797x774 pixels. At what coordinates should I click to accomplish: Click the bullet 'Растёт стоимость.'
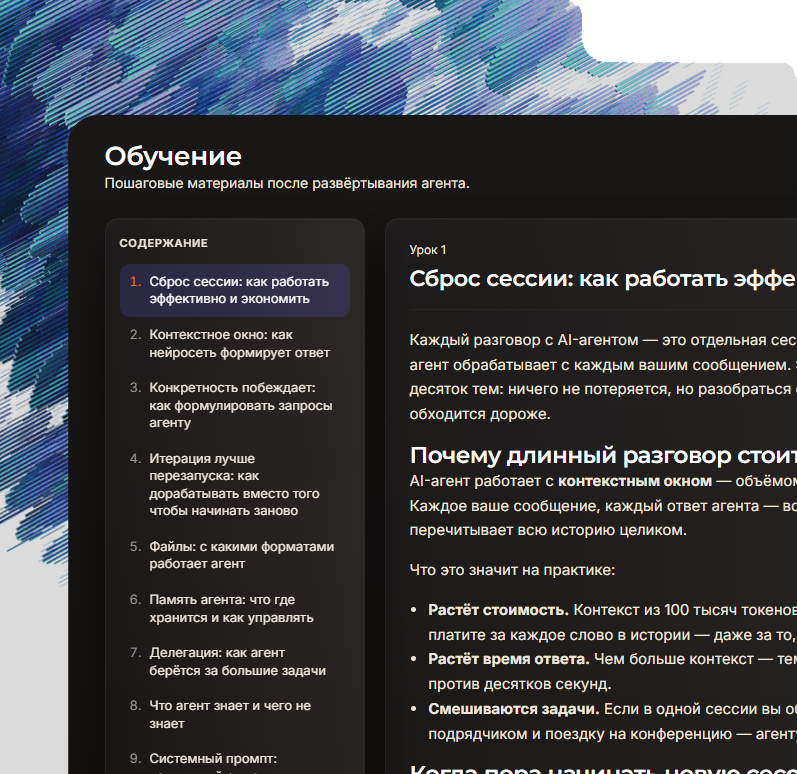click(x=498, y=610)
